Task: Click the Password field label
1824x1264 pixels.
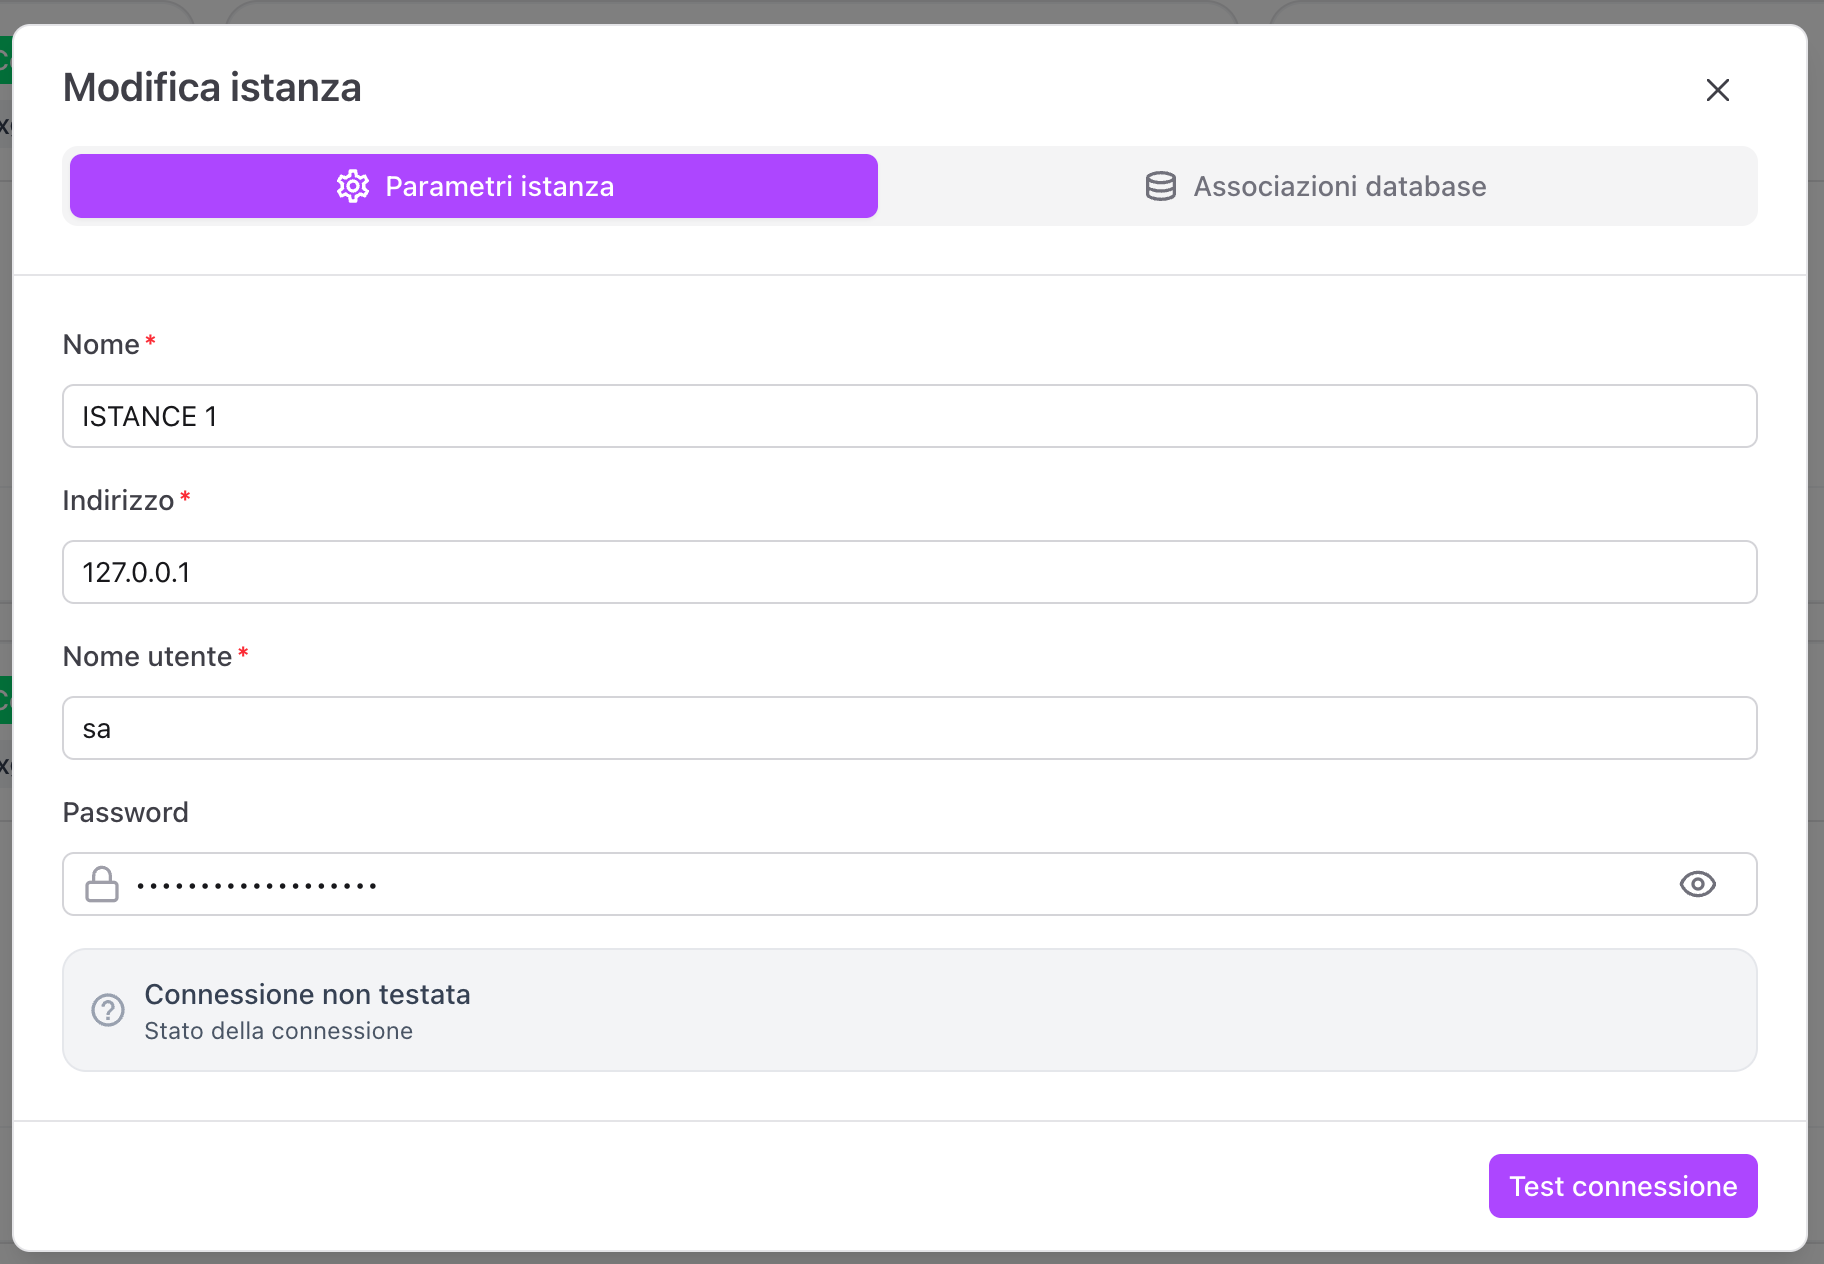Action: [125, 812]
